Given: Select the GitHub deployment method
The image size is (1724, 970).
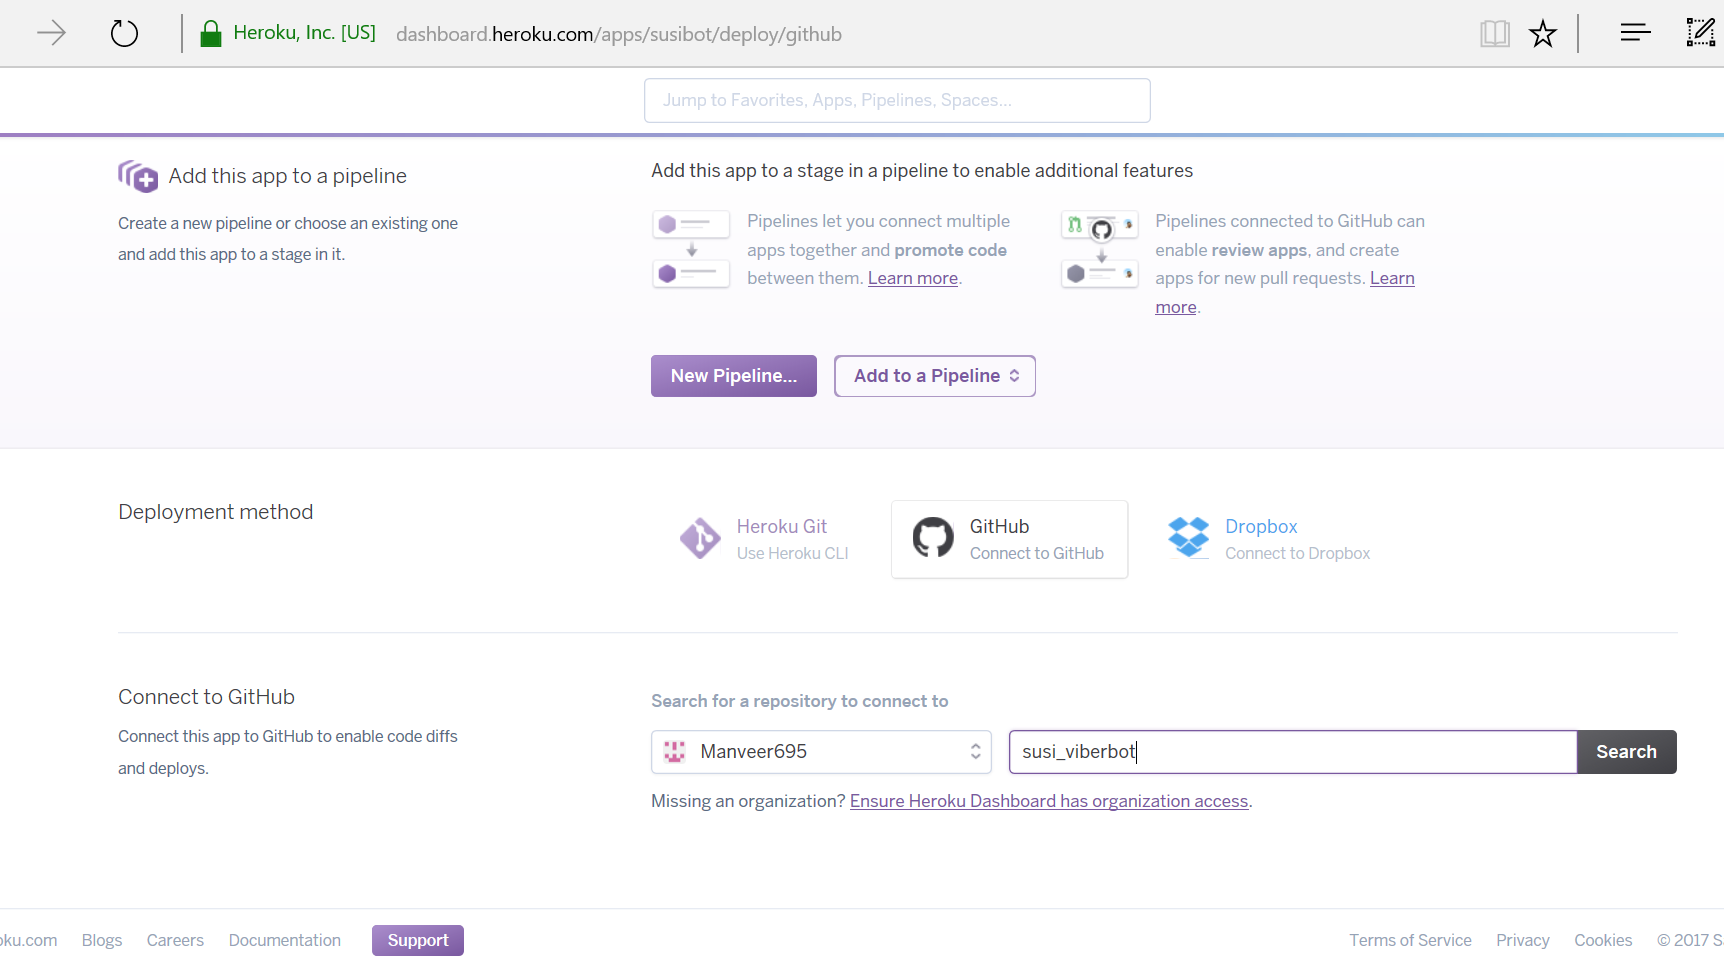Looking at the screenshot, I should 1009,539.
